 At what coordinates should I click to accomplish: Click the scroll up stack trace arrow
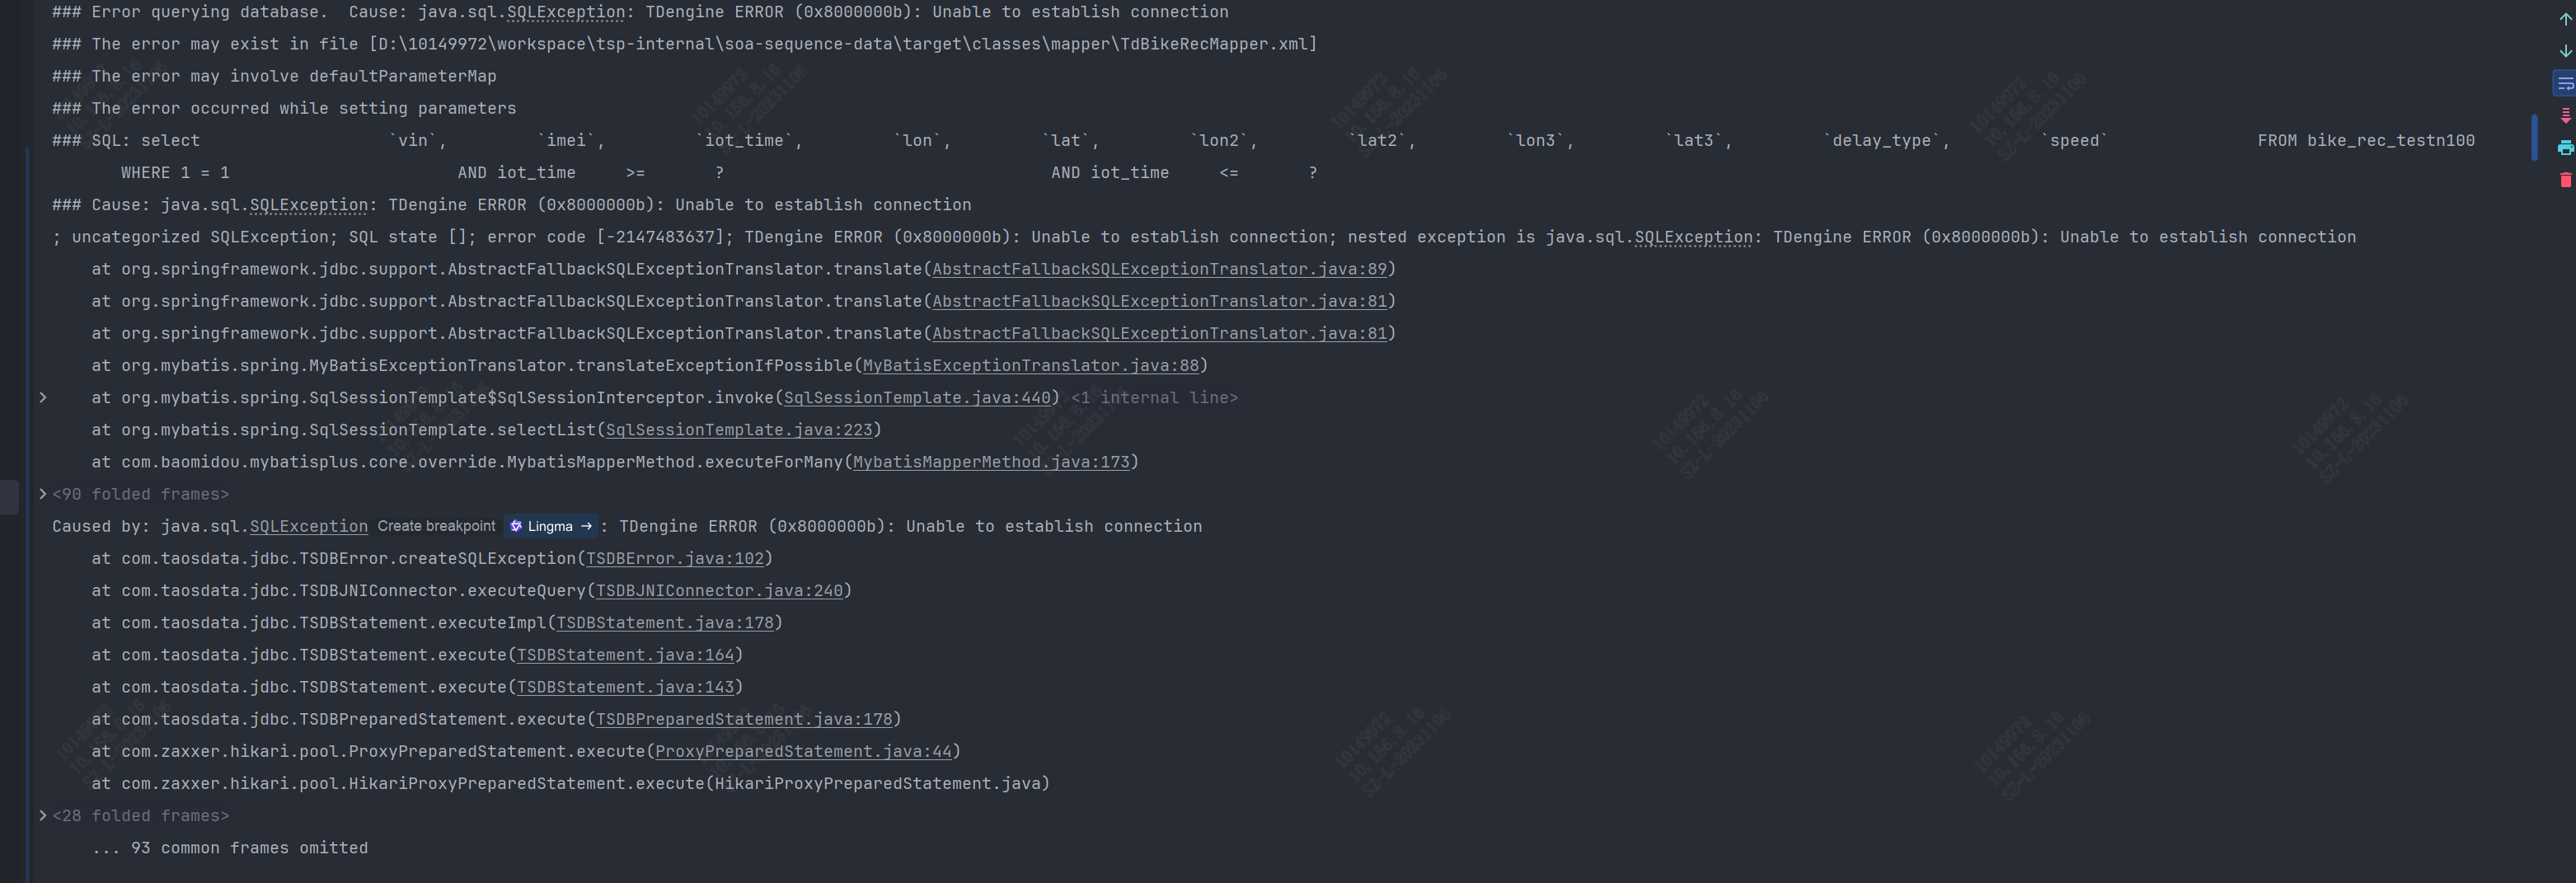coord(2565,19)
